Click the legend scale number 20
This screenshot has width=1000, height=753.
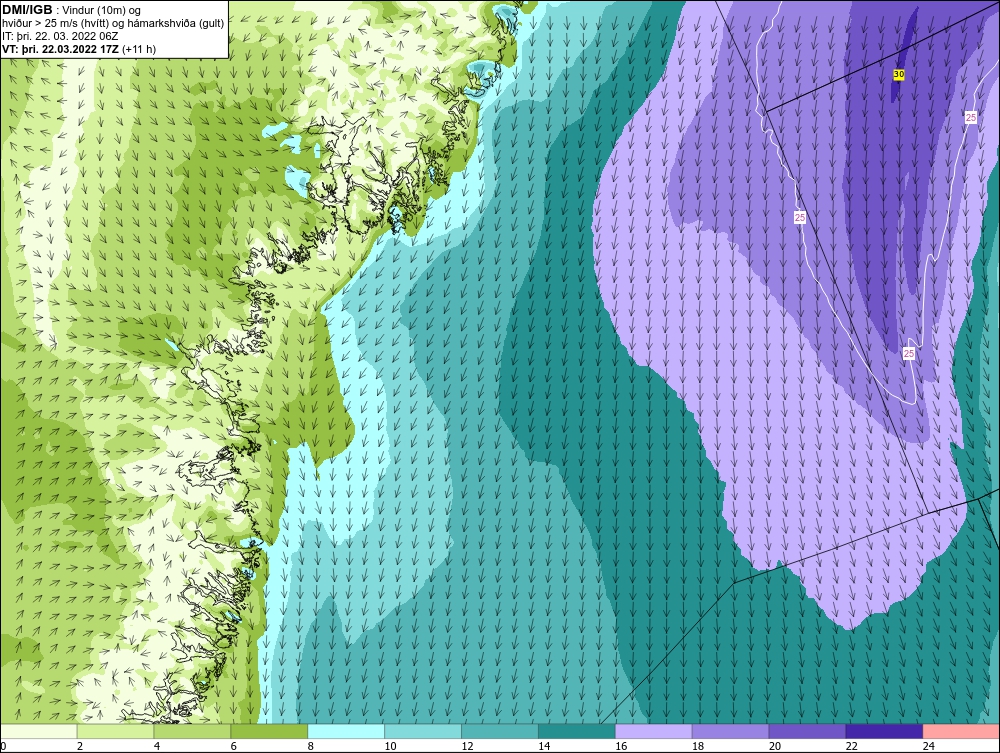pyautogui.click(x=775, y=746)
